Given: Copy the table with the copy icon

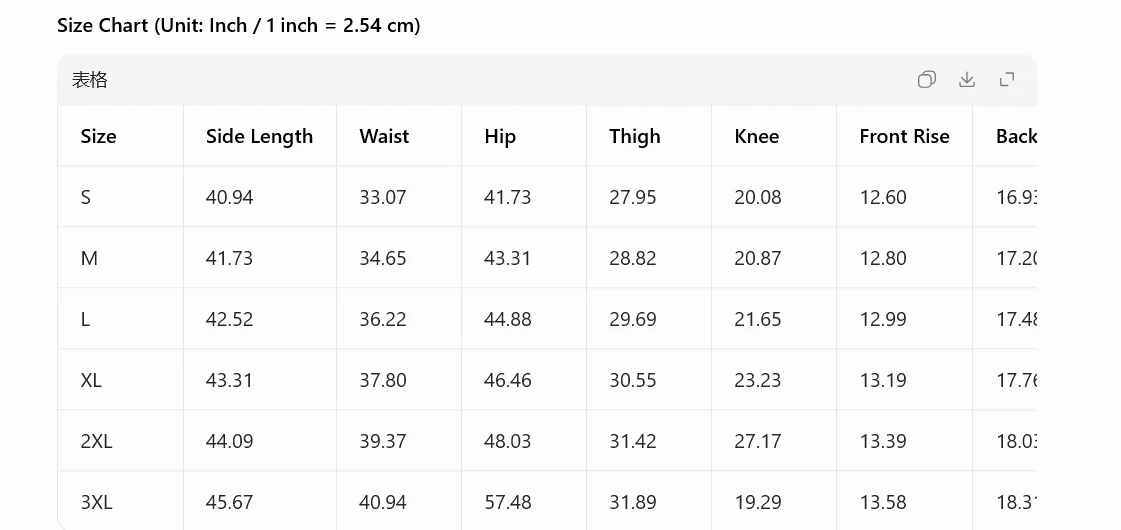Looking at the screenshot, I should click(927, 79).
